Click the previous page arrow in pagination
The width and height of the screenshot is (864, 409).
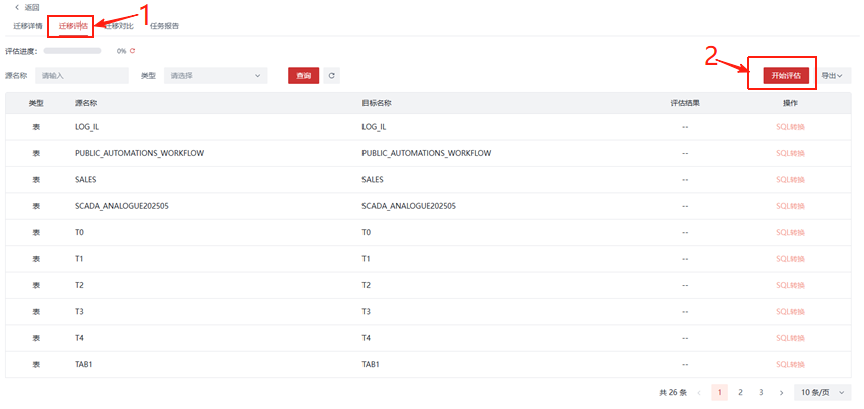pos(698,393)
